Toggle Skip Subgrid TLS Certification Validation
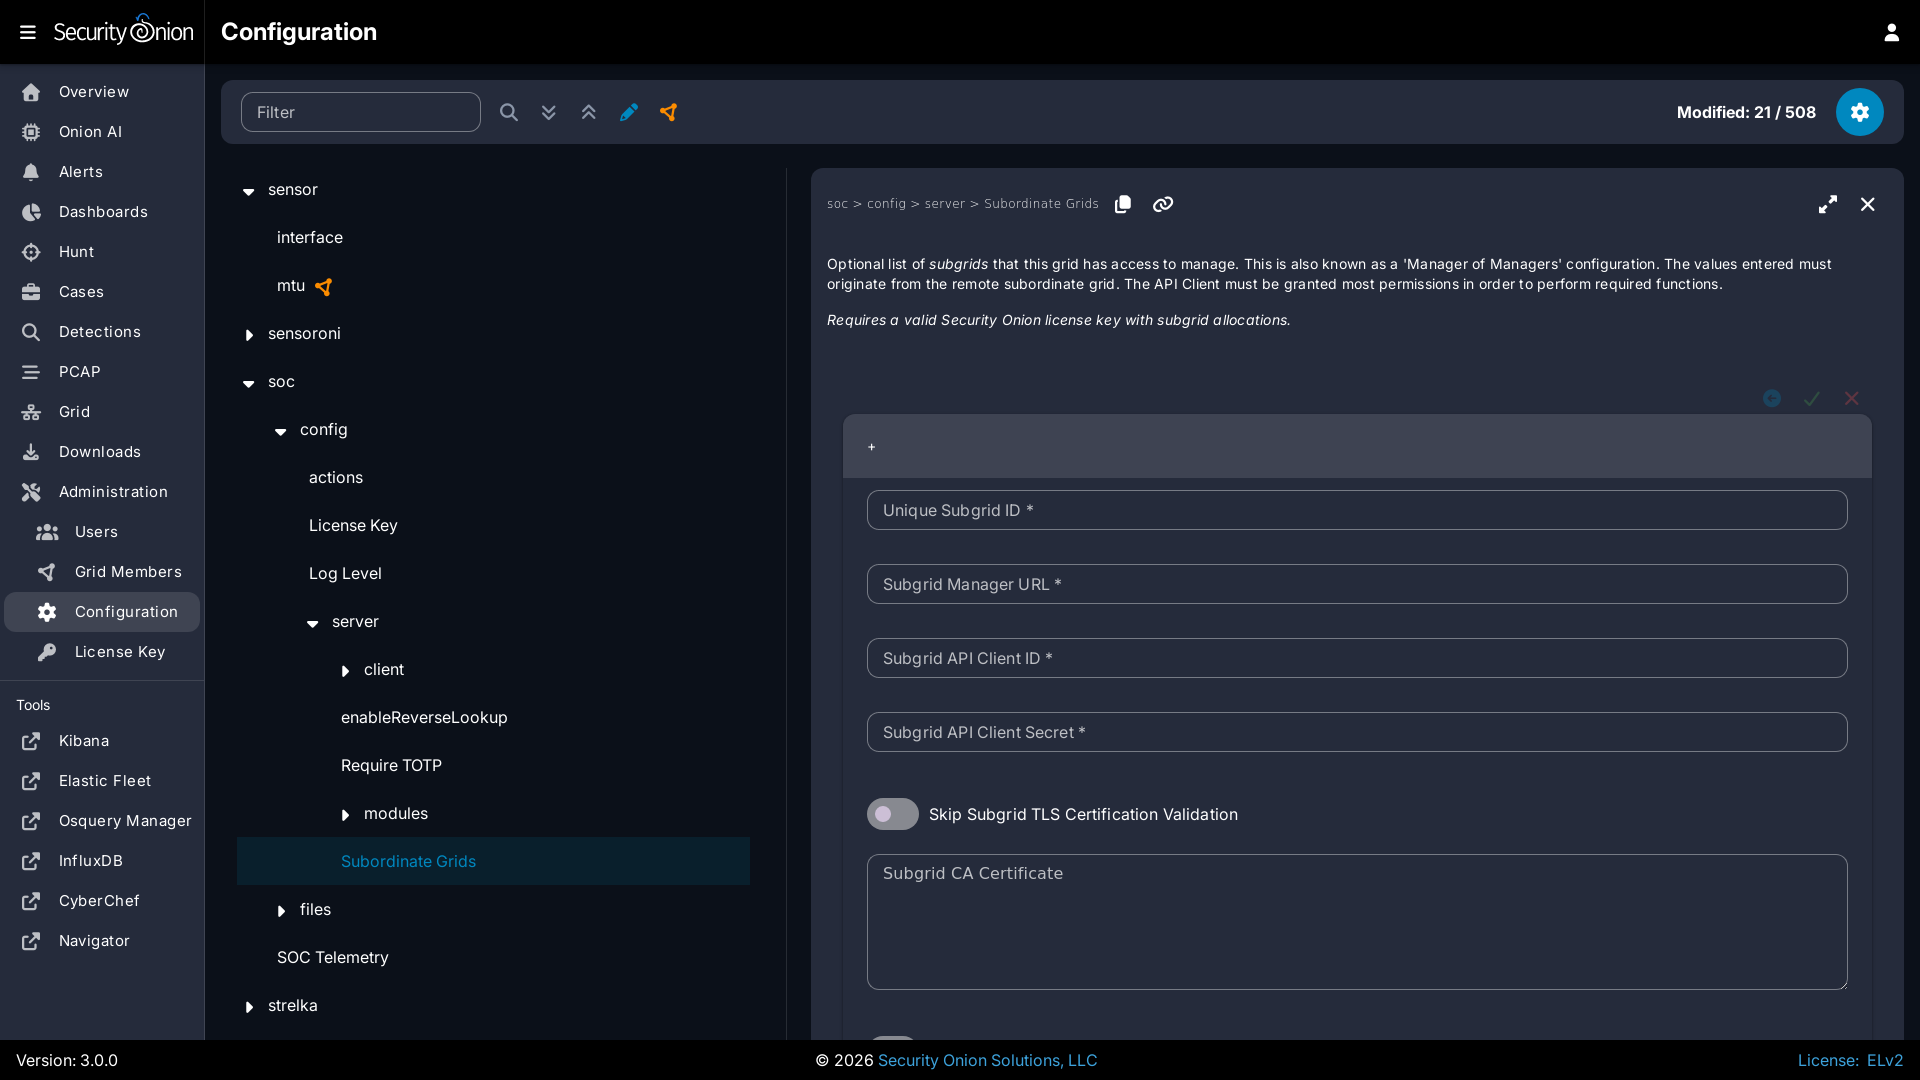 (x=892, y=814)
